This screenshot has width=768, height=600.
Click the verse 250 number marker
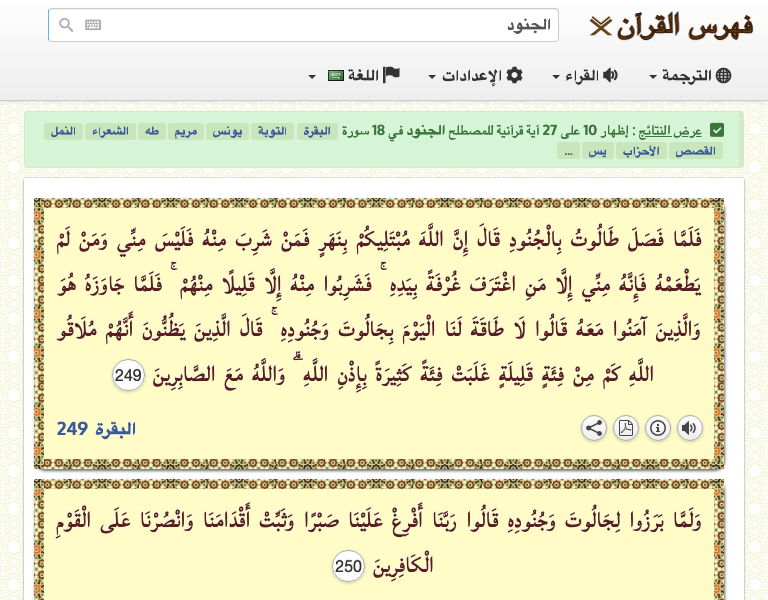(347, 567)
